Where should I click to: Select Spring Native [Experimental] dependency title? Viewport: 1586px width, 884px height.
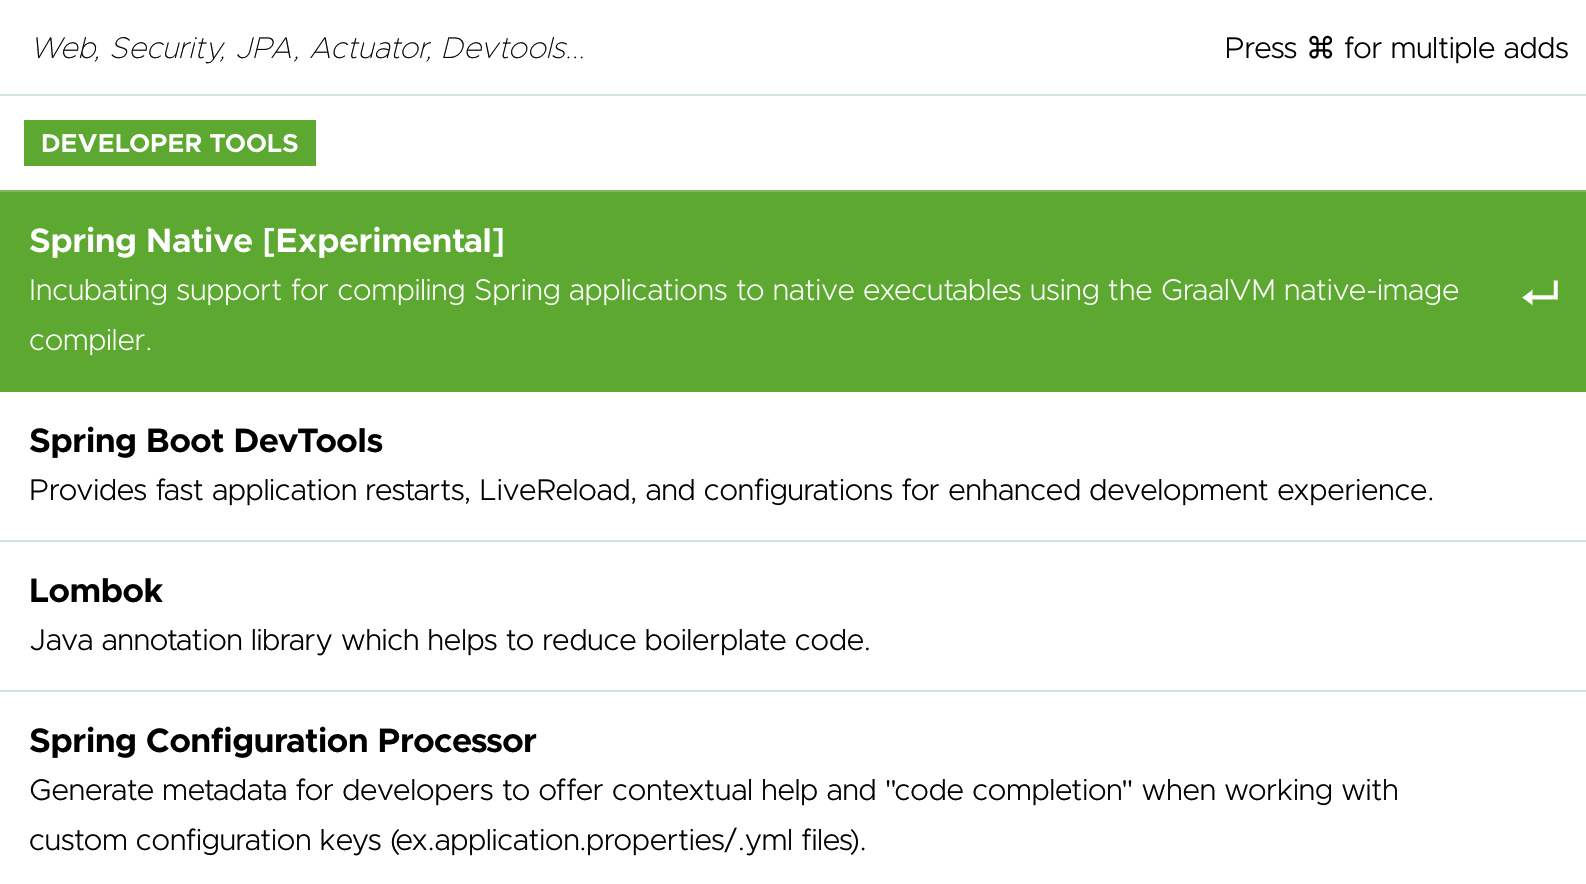coord(267,241)
